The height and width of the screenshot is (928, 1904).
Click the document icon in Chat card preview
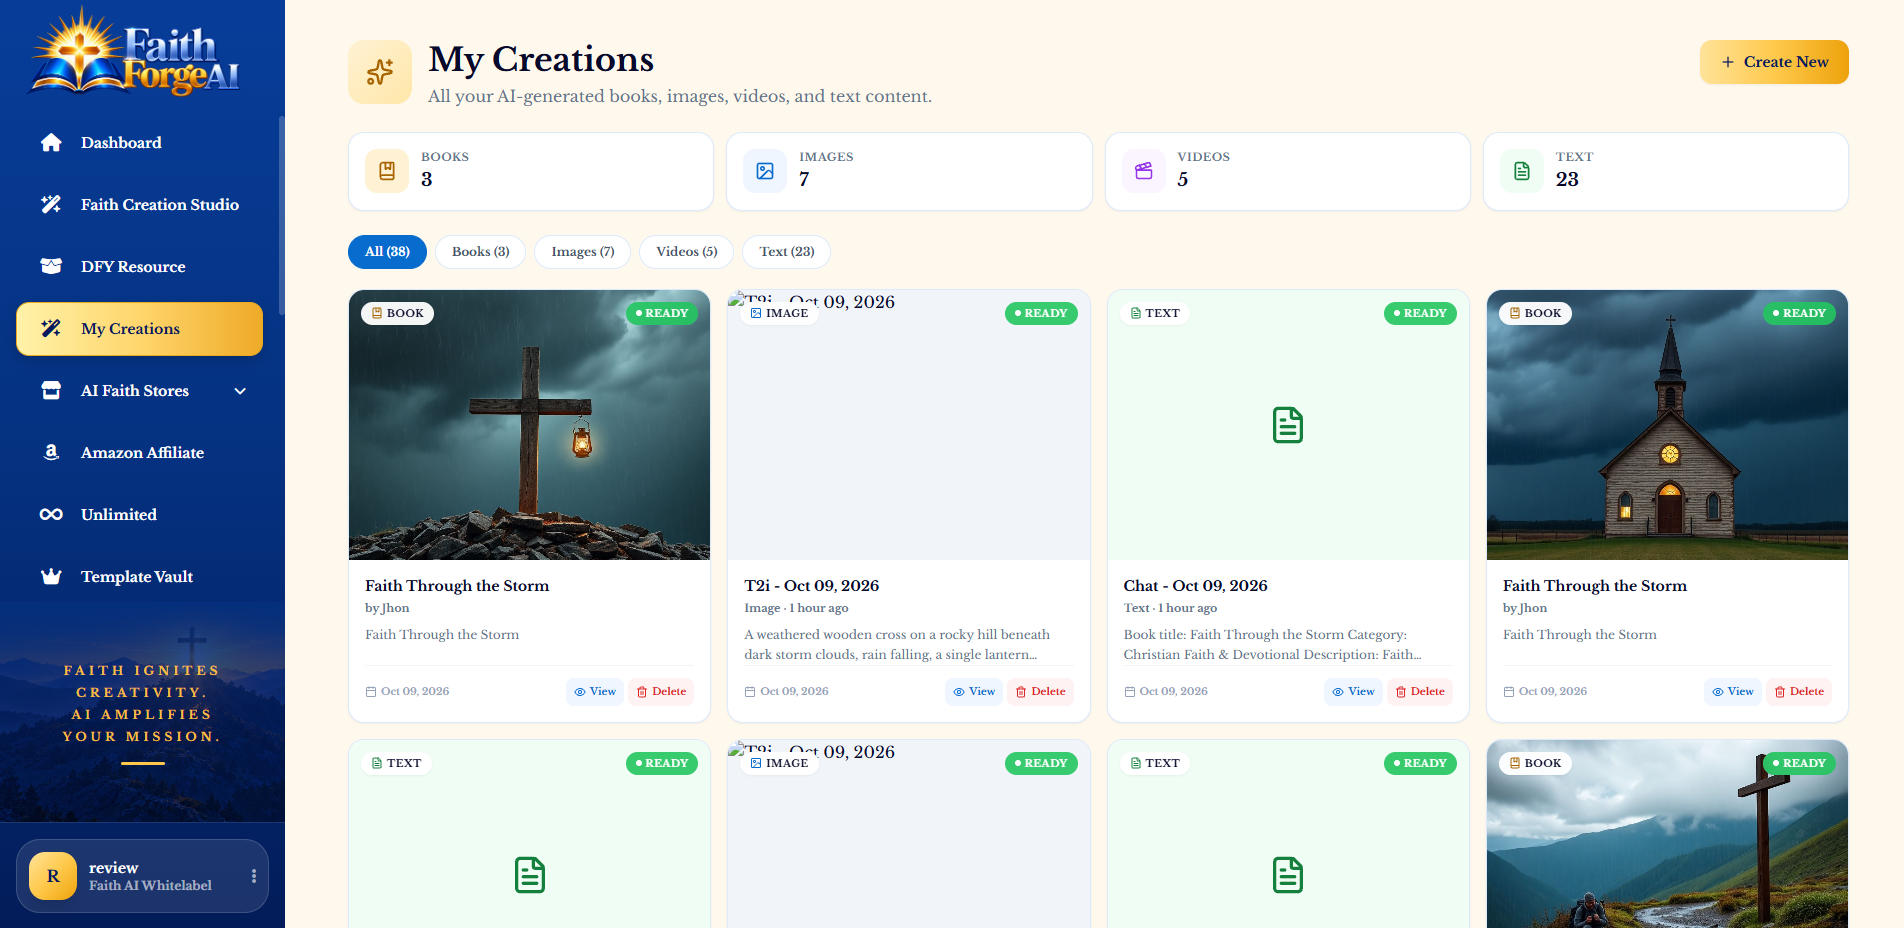(x=1288, y=425)
